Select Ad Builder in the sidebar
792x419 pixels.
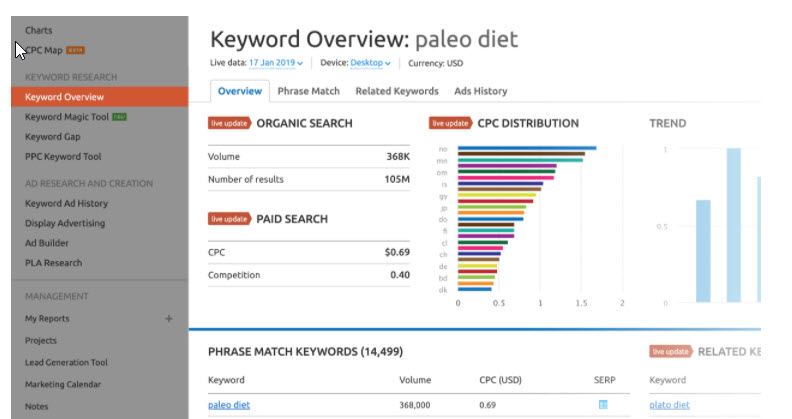coord(47,243)
